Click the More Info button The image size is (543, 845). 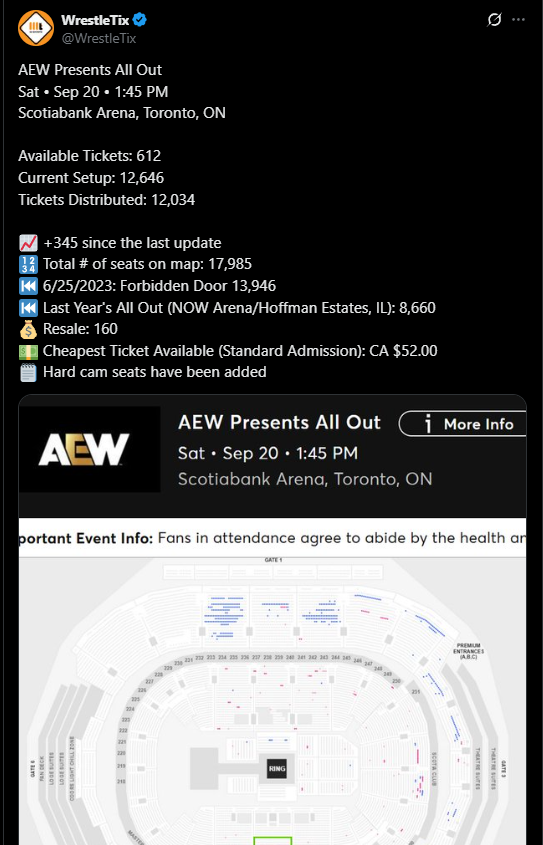point(463,424)
